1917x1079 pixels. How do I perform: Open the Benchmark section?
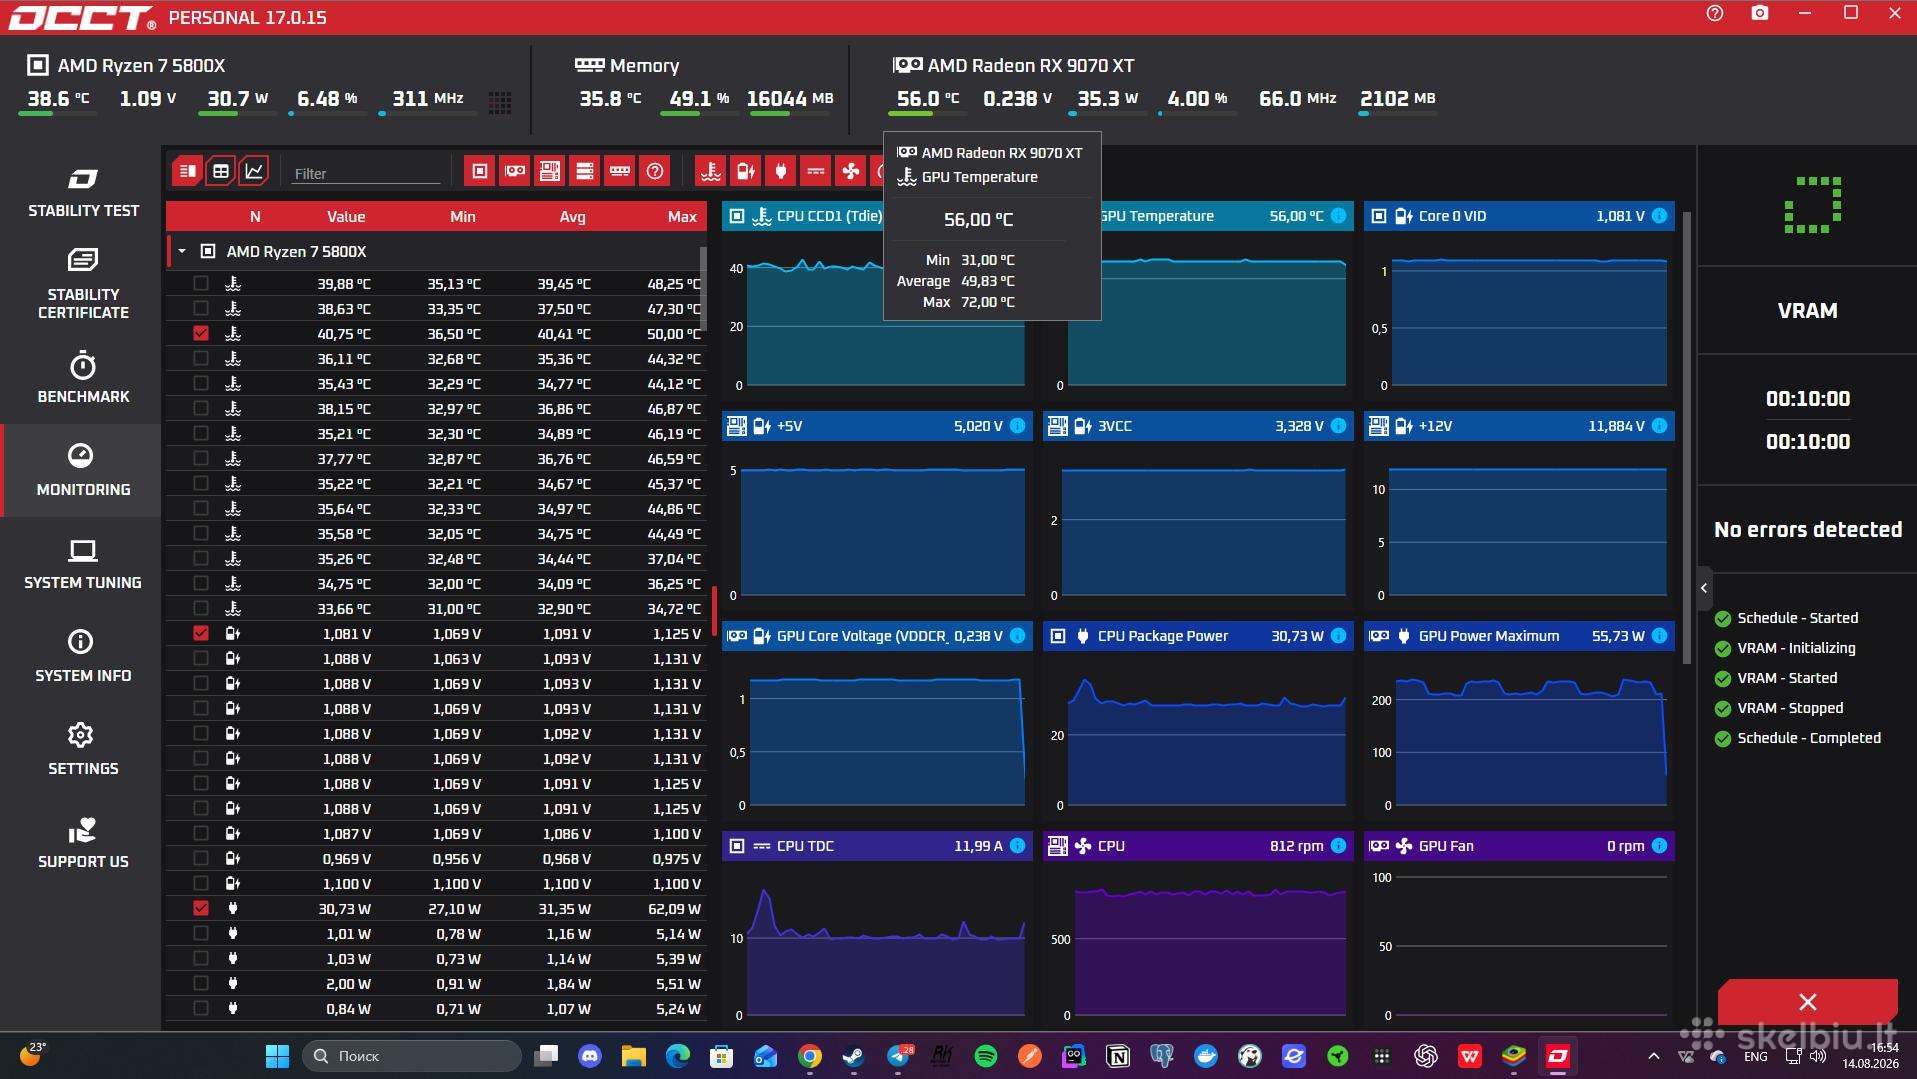(83, 378)
